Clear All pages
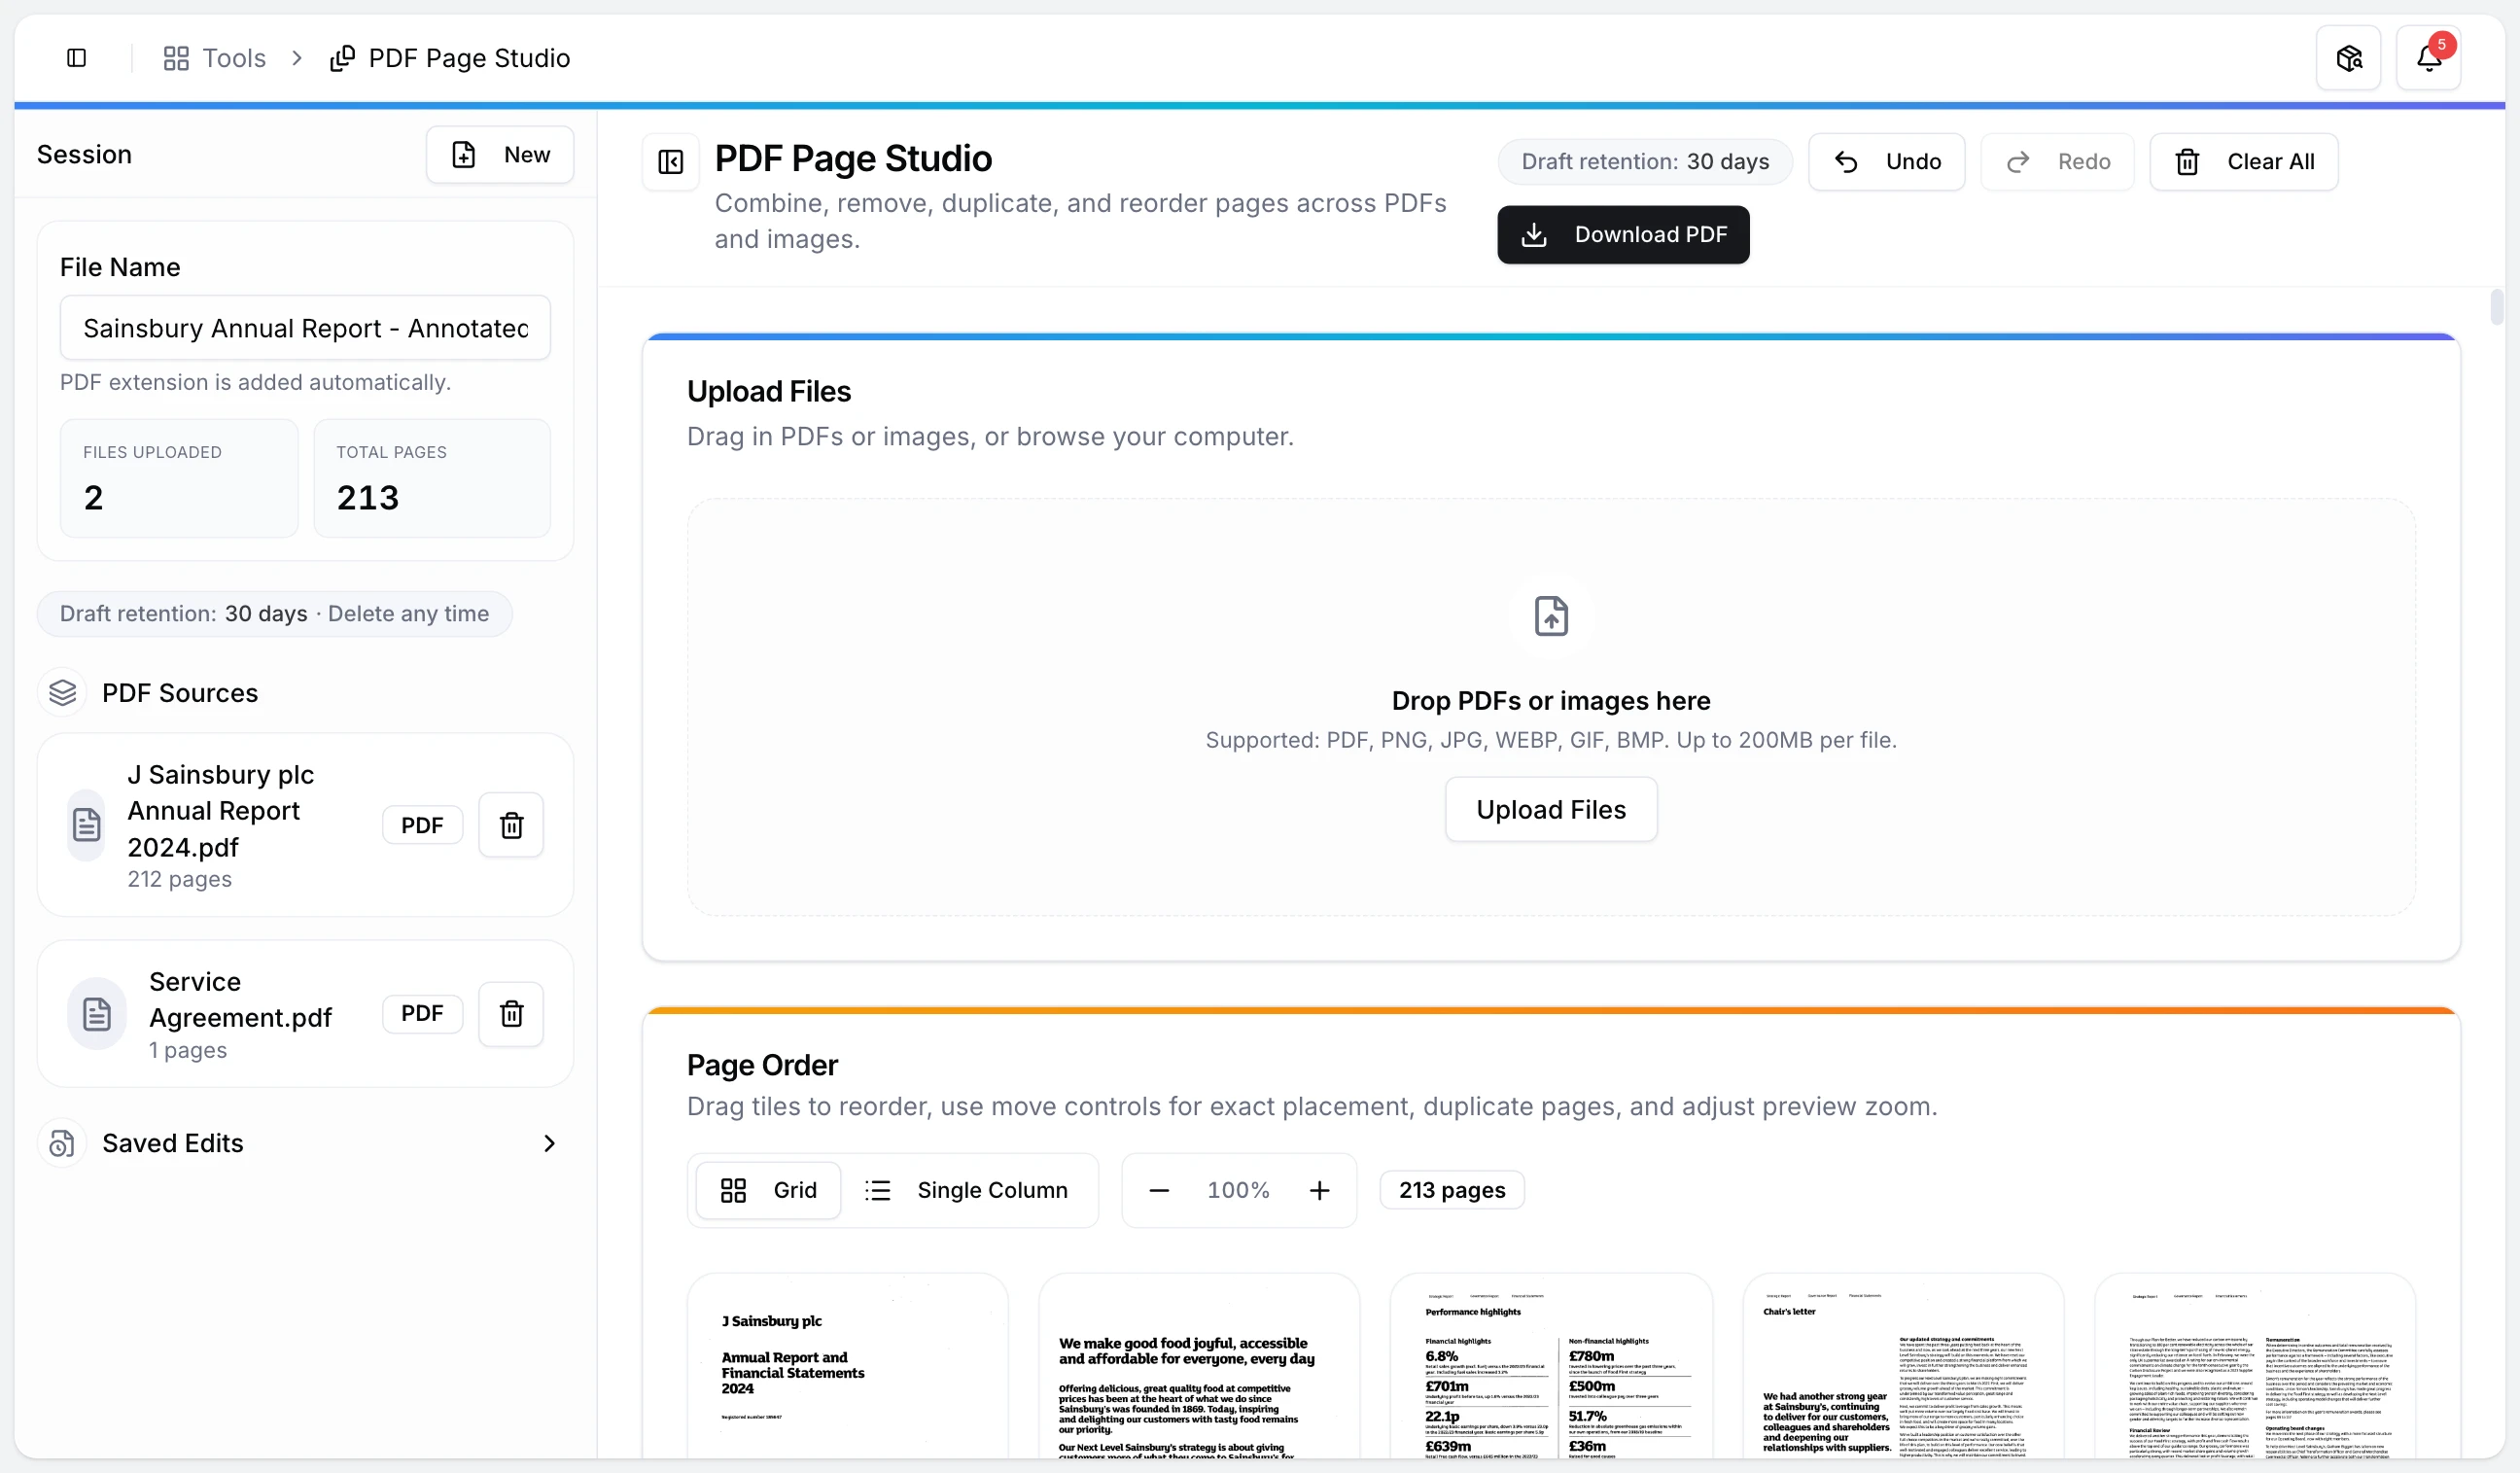 click(x=2244, y=161)
